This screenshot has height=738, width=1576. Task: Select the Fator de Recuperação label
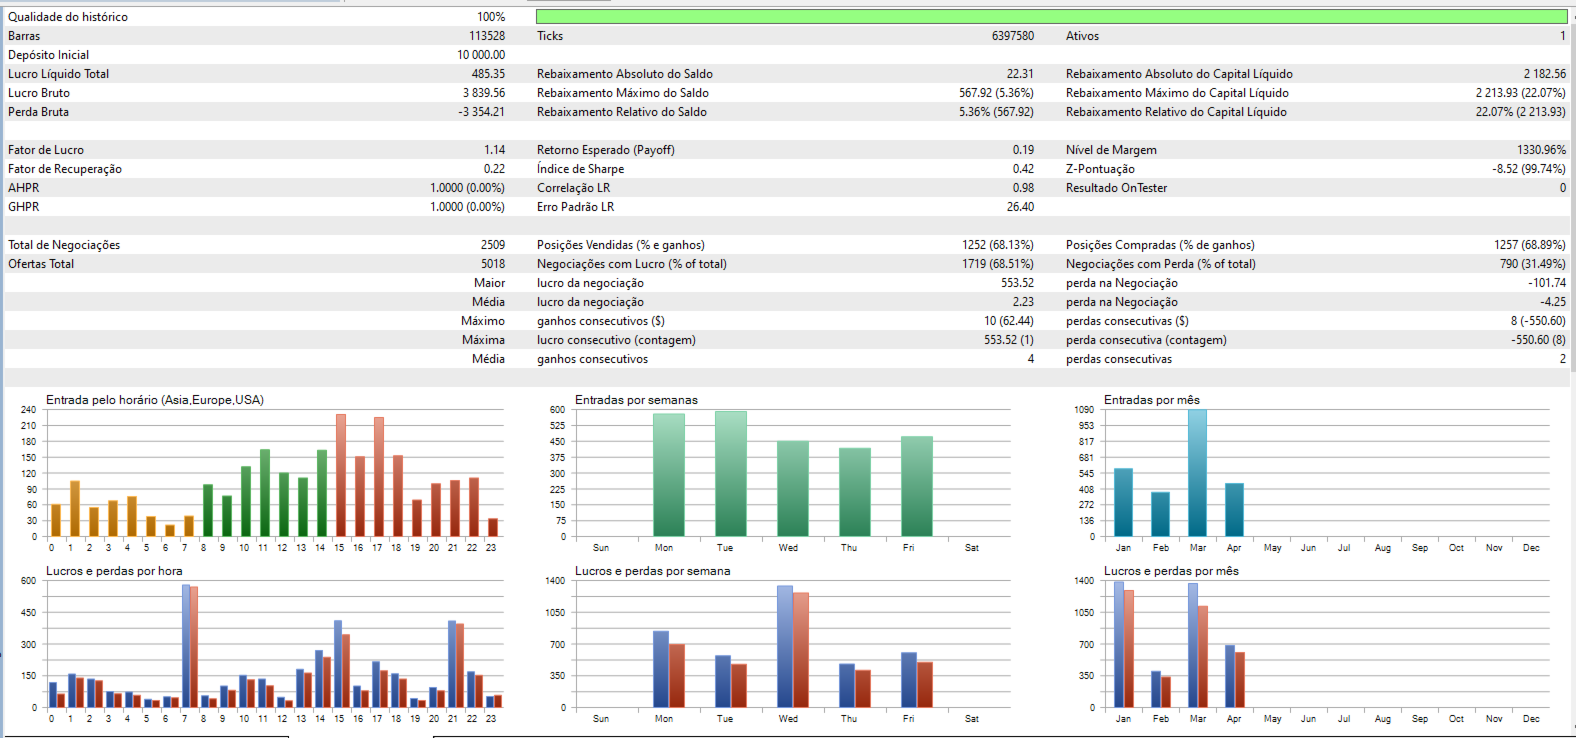coord(65,169)
